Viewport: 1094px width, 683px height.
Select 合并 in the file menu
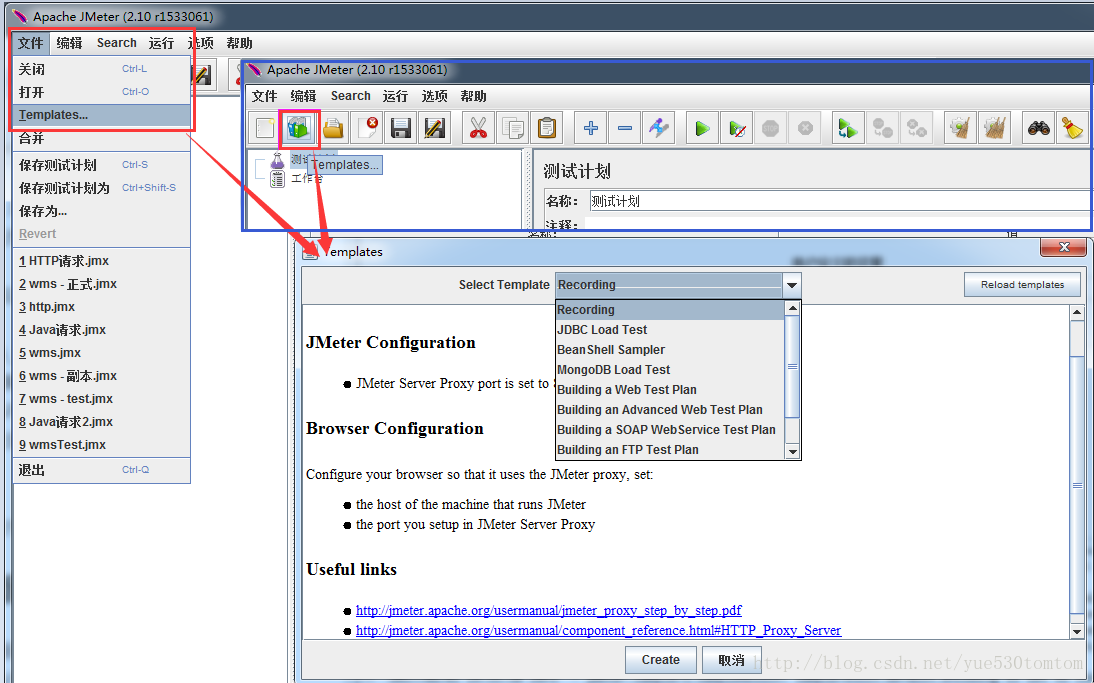point(102,138)
